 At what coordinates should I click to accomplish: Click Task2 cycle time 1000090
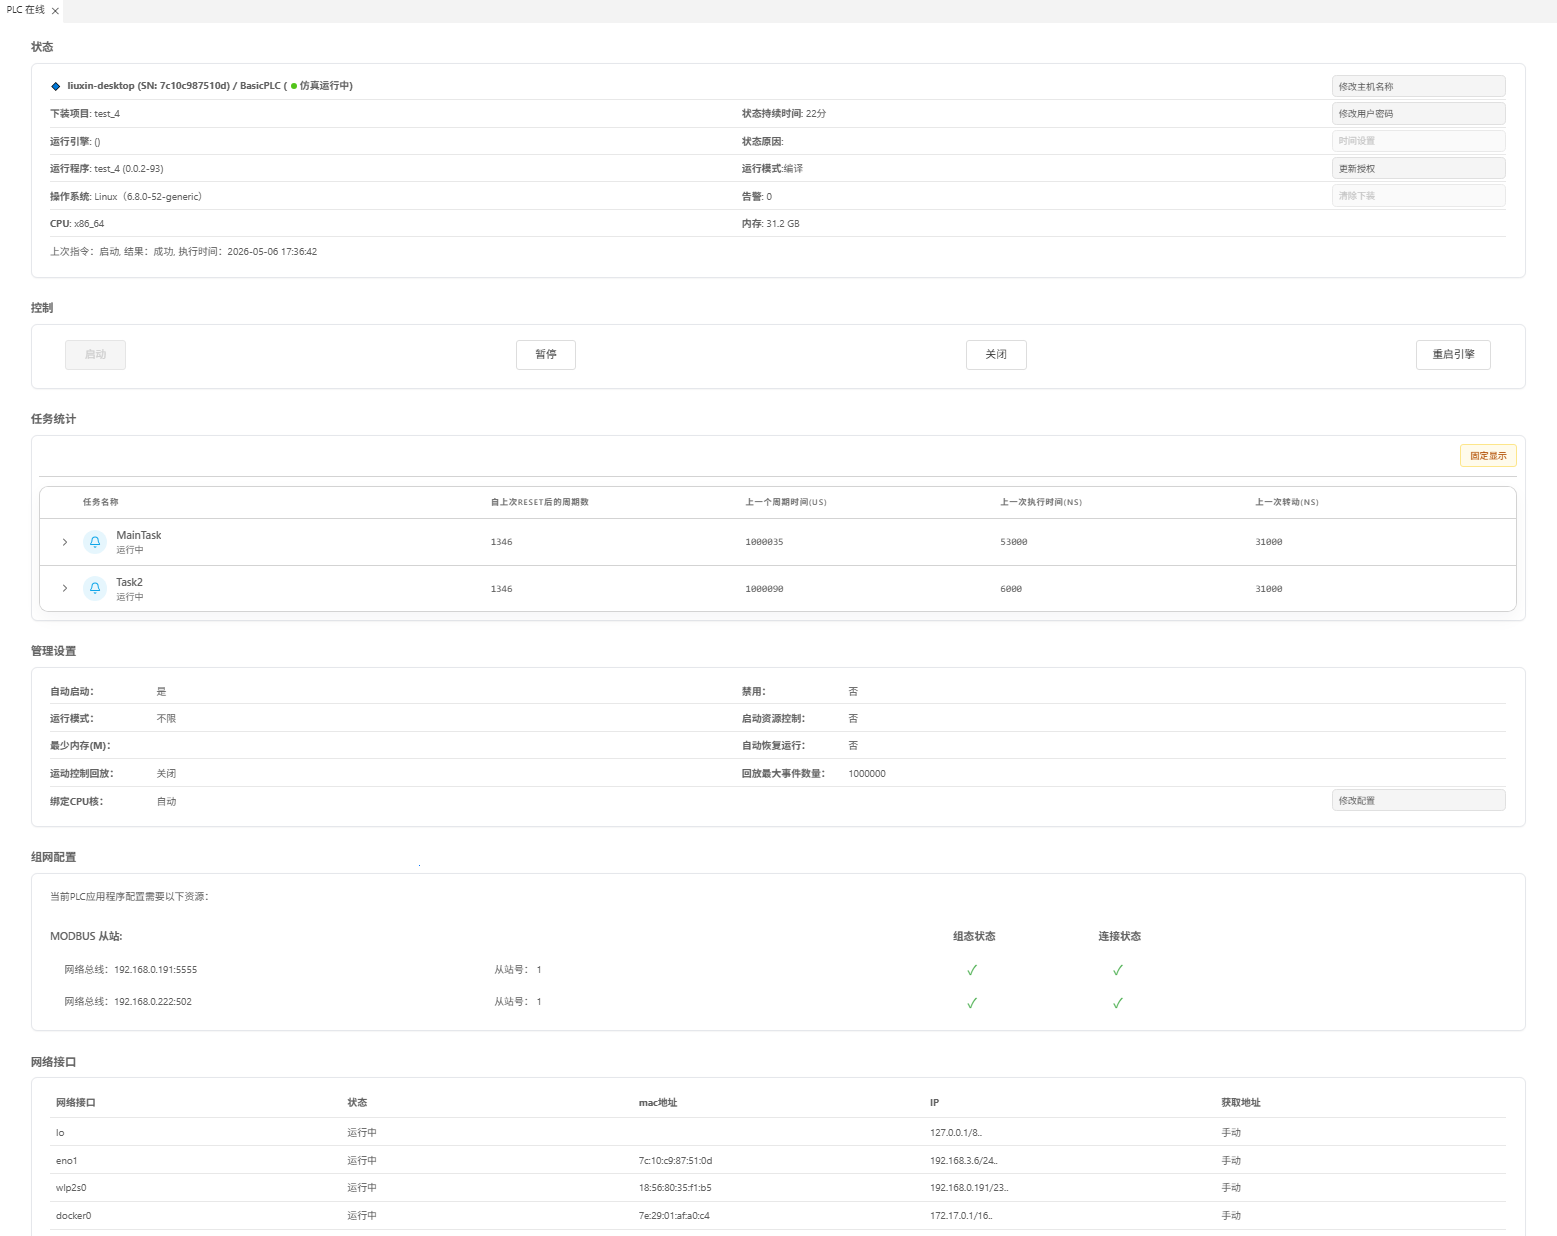click(x=764, y=589)
